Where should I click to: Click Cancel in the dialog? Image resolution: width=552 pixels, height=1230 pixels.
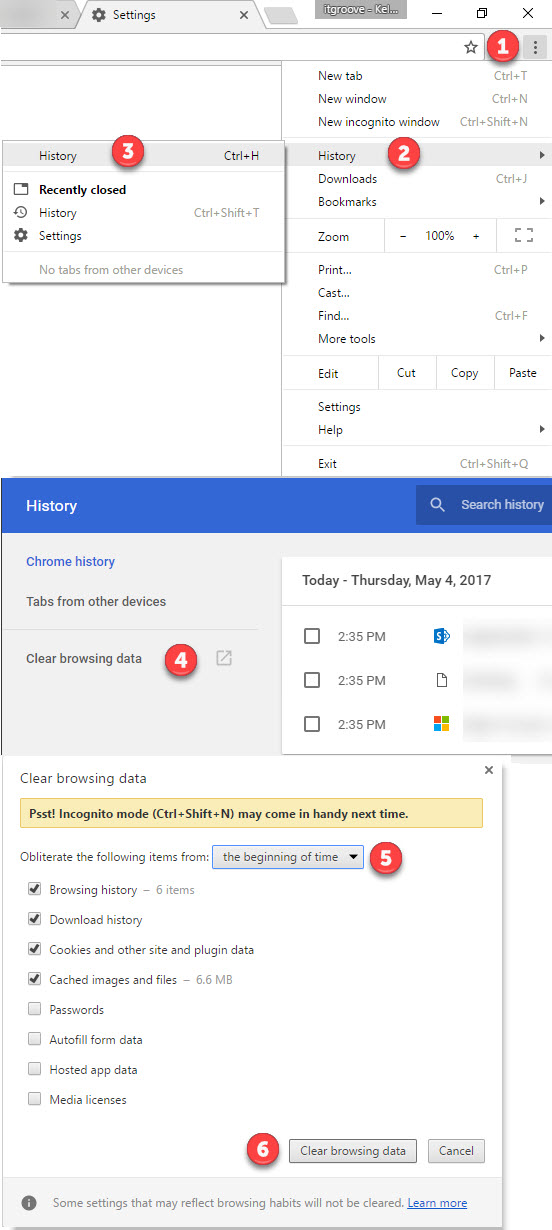(x=457, y=1151)
